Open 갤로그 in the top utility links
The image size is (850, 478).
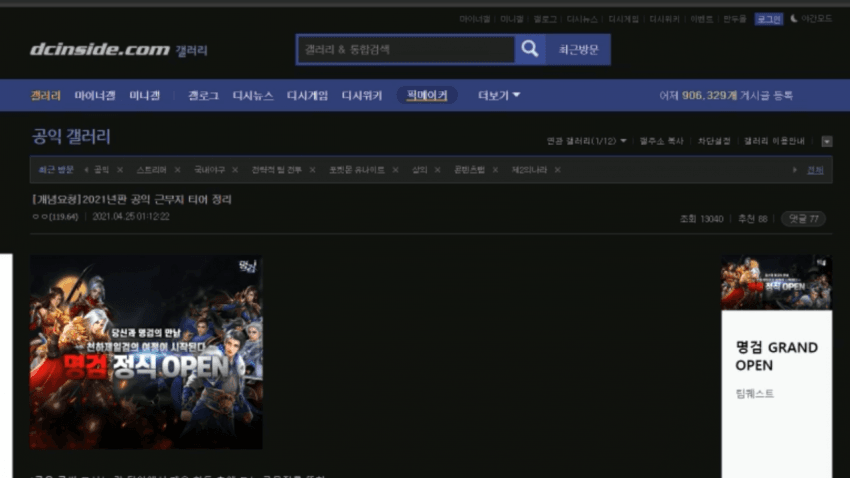point(545,19)
